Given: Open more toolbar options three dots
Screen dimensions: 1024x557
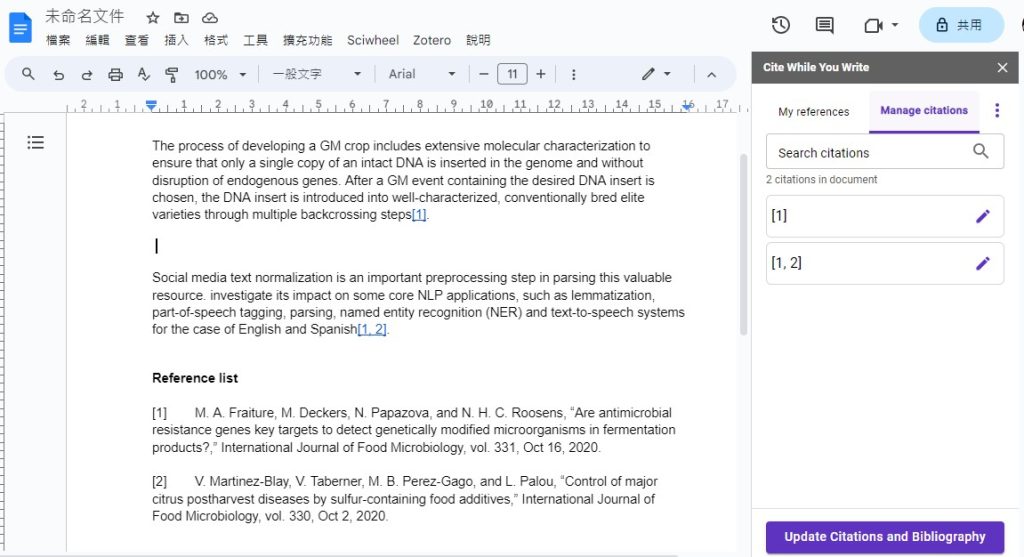Looking at the screenshot, I should 573,74.
